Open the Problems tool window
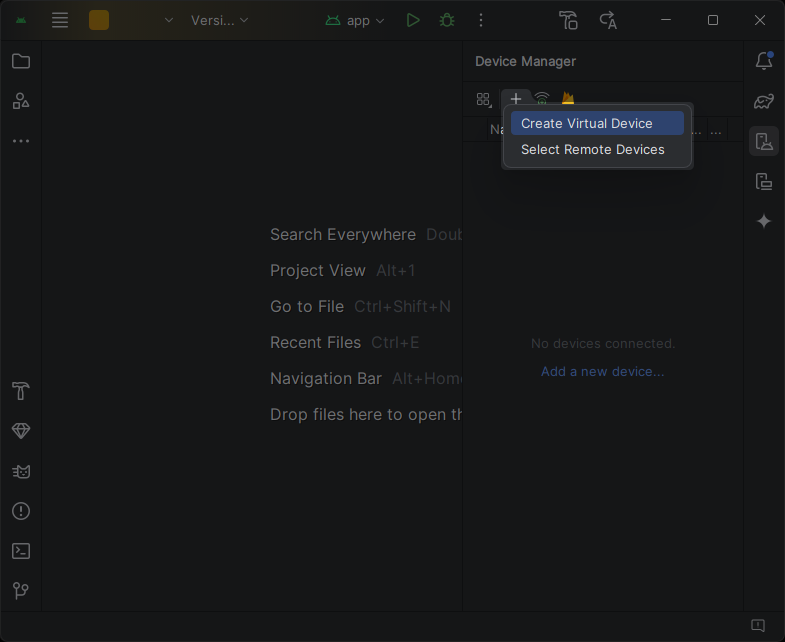785x642 pixels. point(21,511)
